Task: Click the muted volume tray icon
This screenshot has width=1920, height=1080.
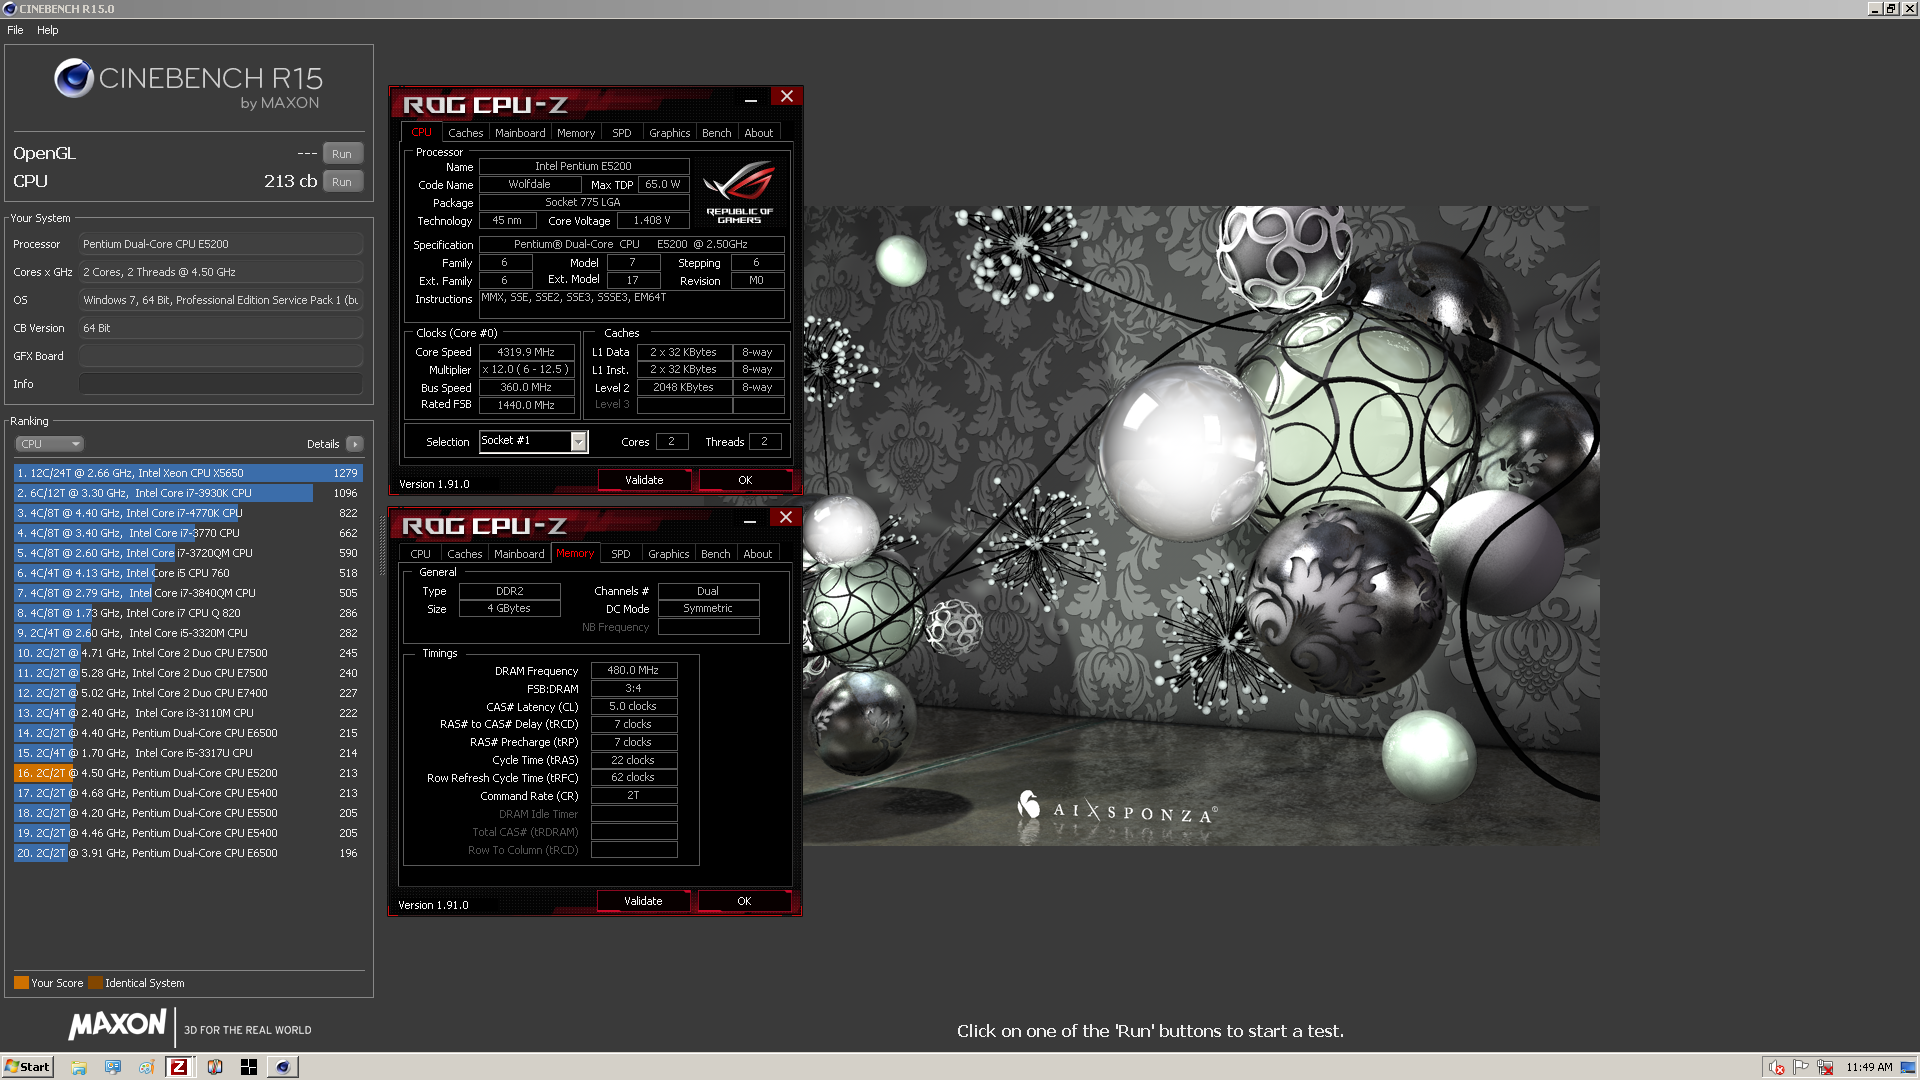Action: (x=1777, y=1067)
